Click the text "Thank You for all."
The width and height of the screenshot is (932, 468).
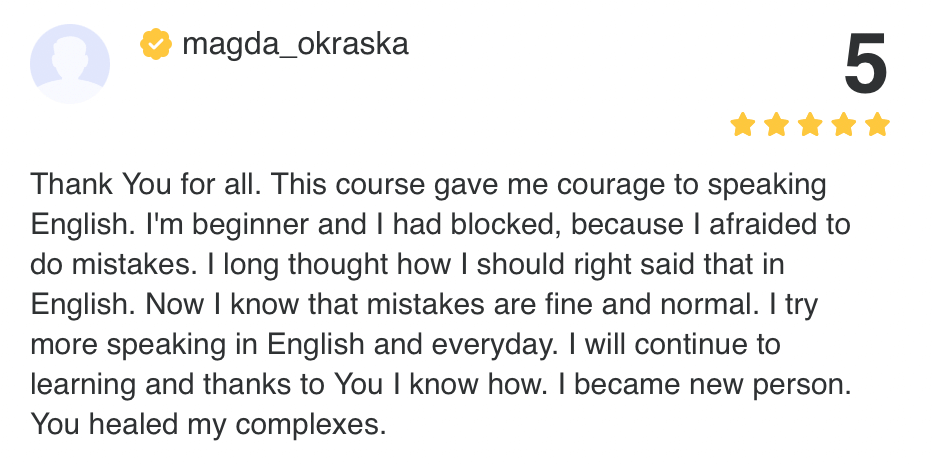(147, 185)
